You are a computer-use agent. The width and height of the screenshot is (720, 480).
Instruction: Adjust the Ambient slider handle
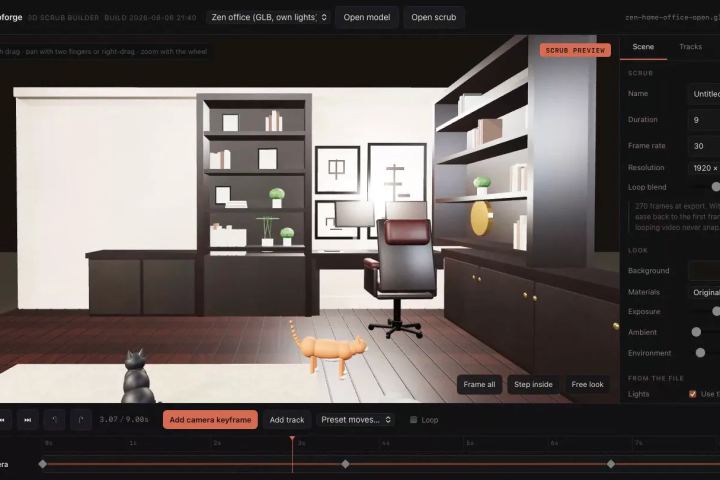pyautogui.click(x=696, y=332)
